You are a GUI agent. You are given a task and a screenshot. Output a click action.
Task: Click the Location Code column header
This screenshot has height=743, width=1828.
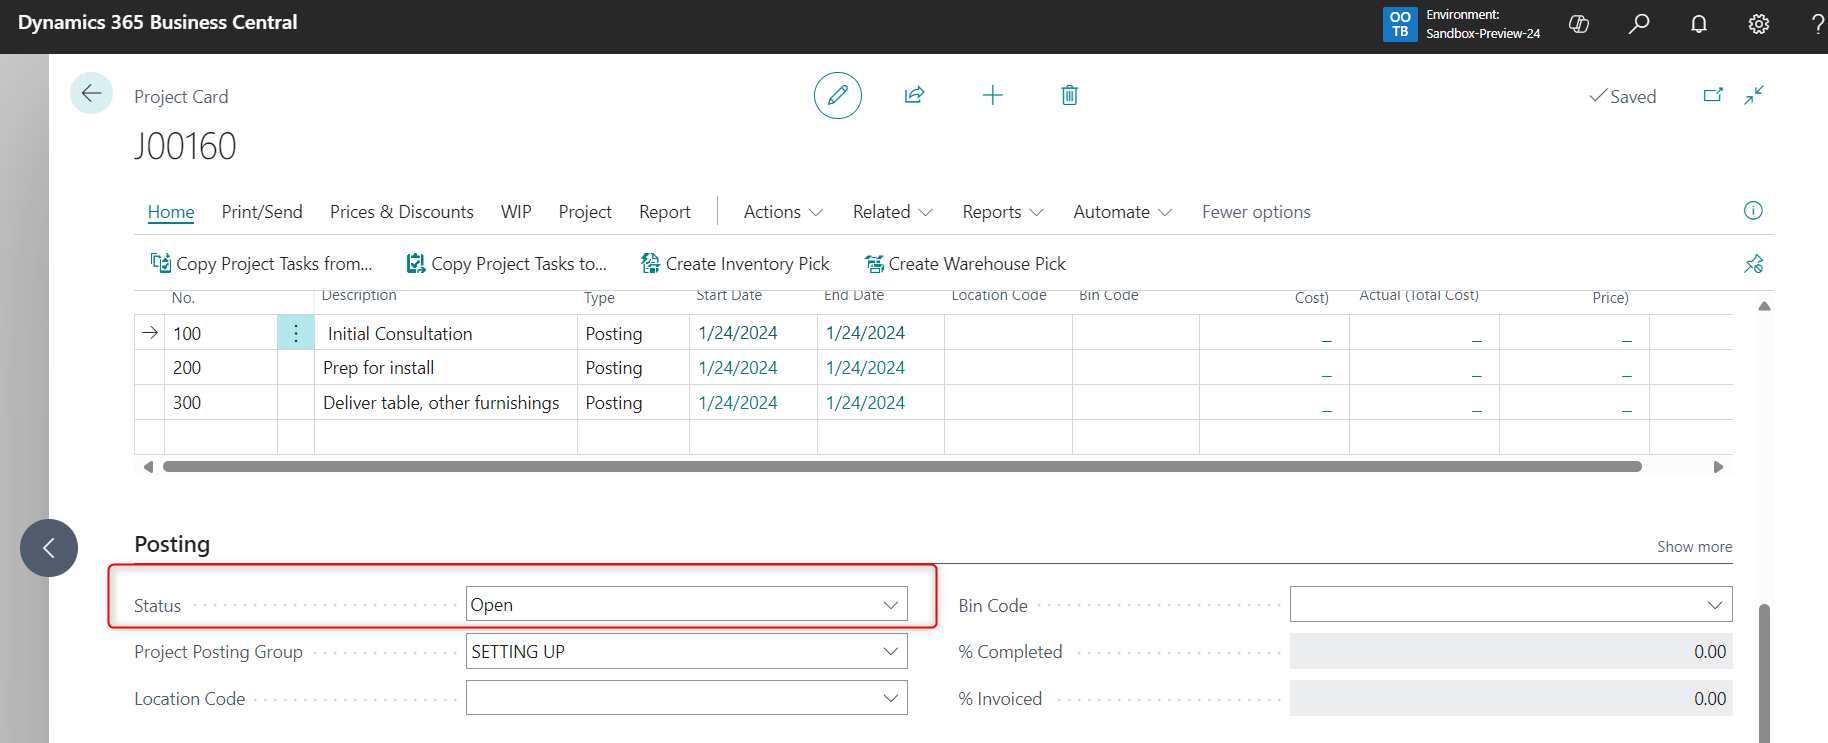(x=999, y=295)
